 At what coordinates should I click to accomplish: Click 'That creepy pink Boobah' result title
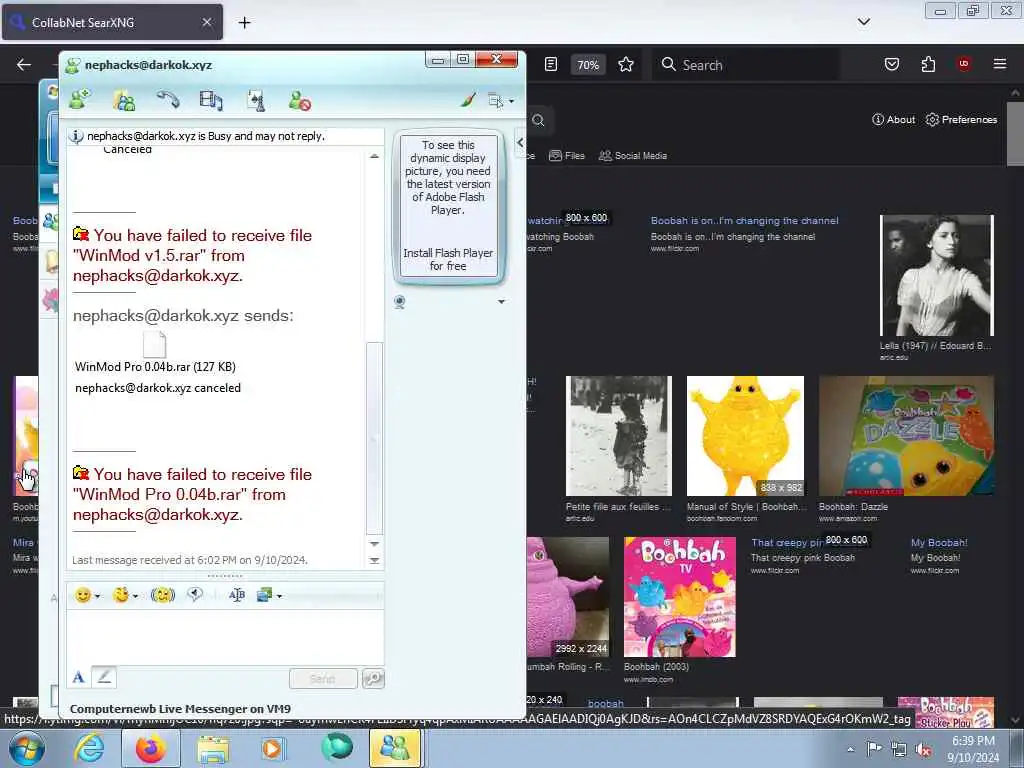786,543
